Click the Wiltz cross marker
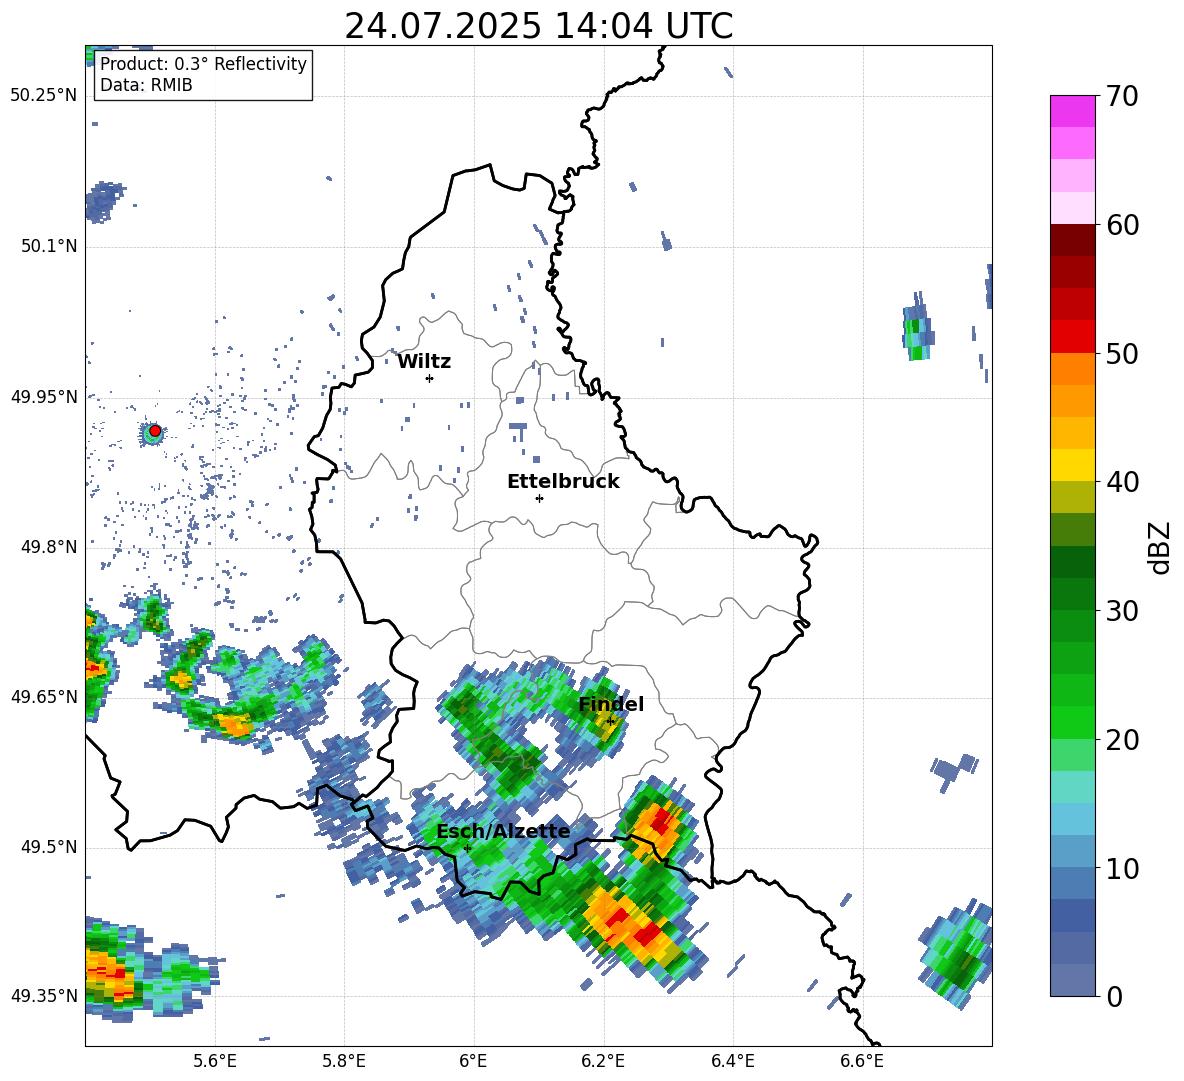 point(430,378)
